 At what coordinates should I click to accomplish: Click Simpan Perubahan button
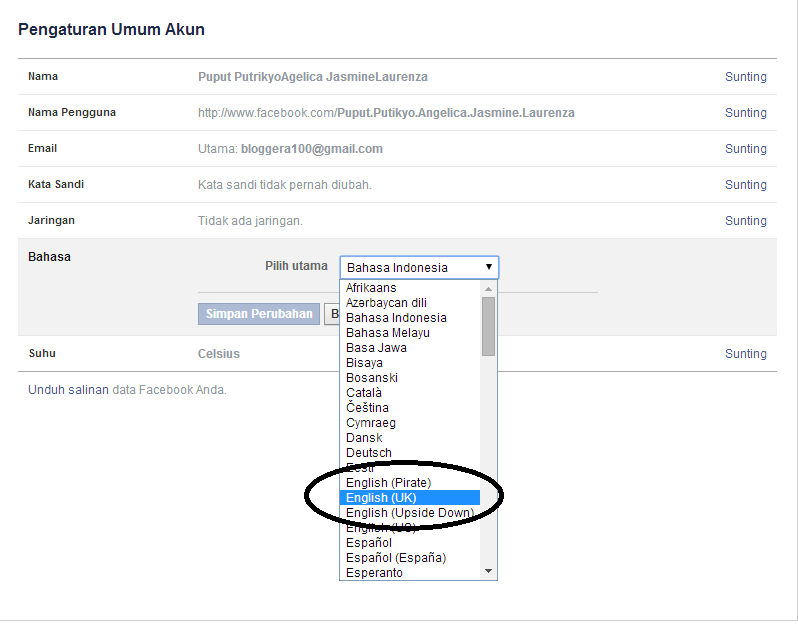(x=259, y=314)
